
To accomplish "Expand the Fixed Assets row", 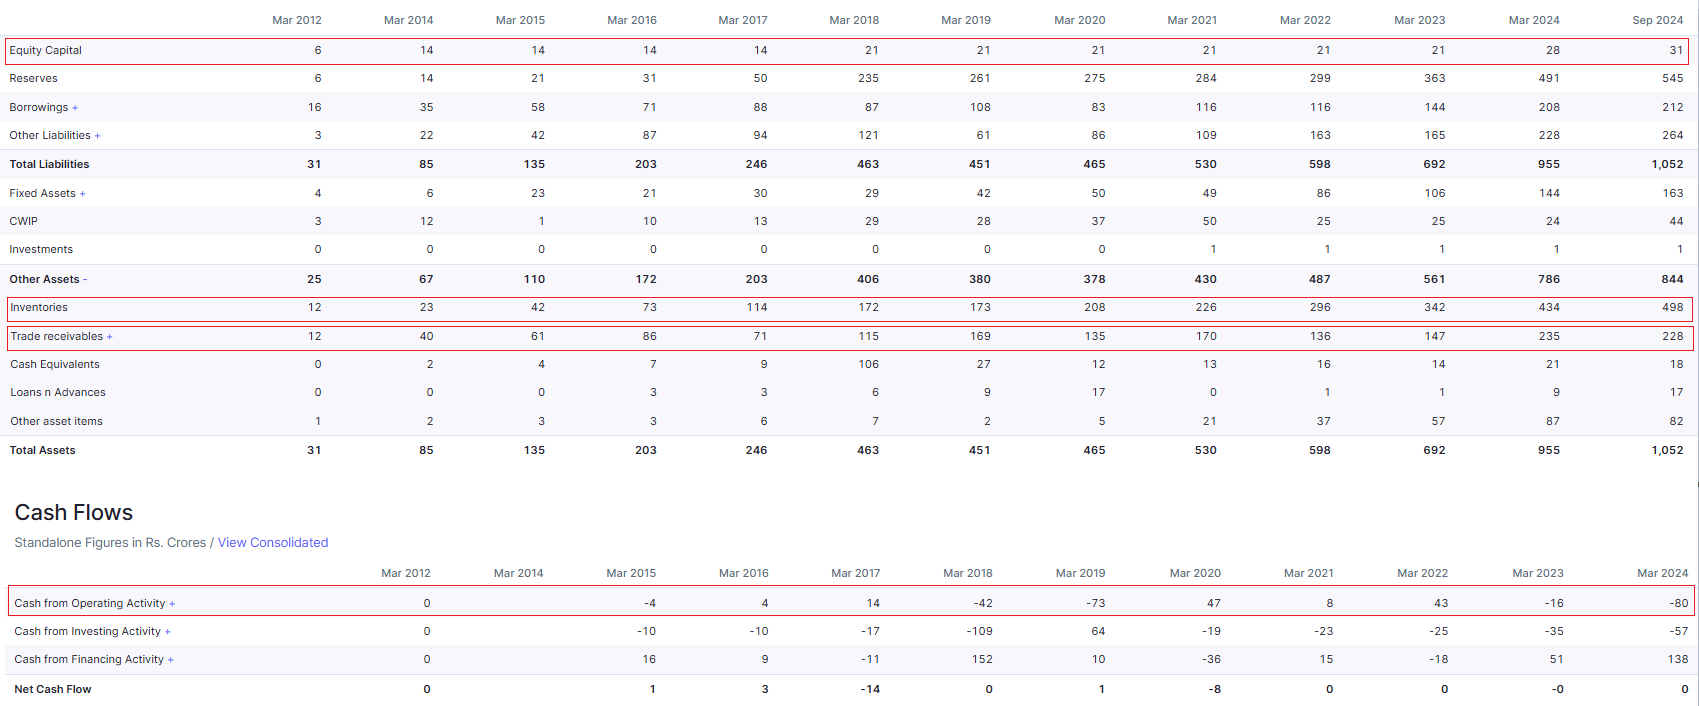I will tap(82, 194).
